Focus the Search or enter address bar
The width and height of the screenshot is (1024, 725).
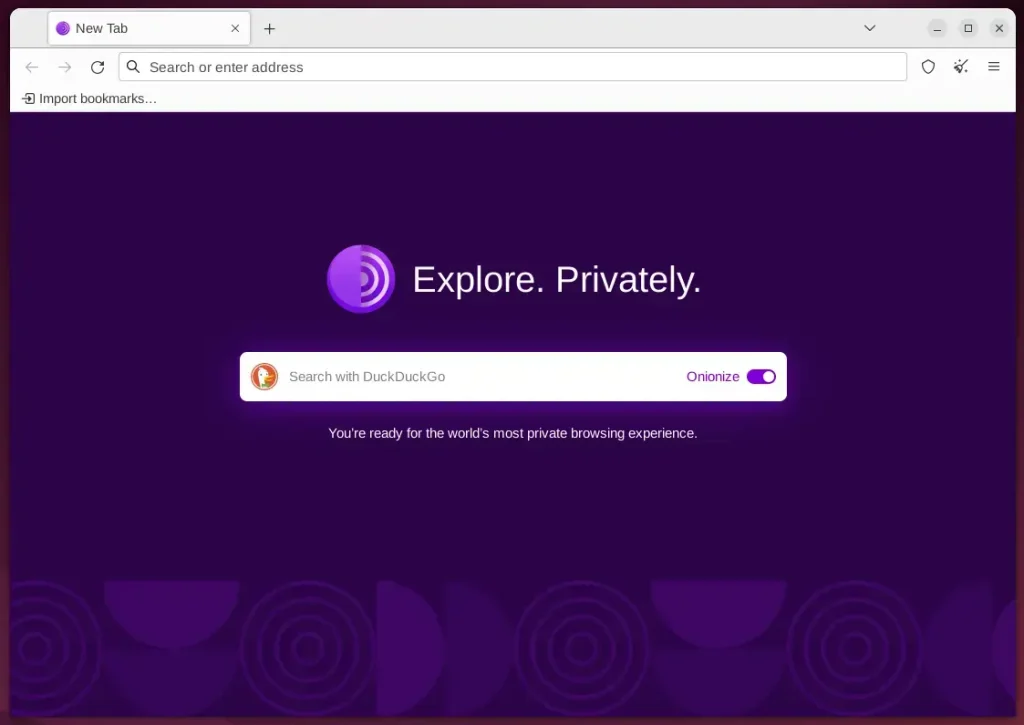(513, 67)
